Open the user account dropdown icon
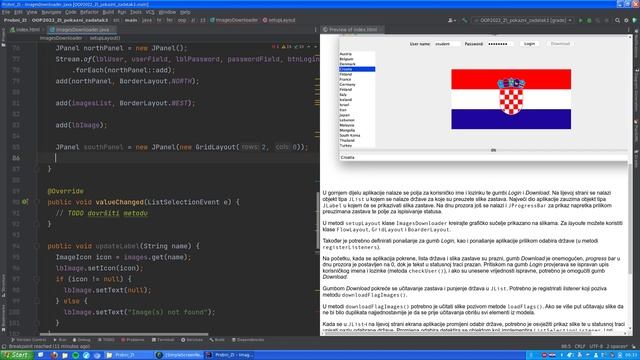Image resolution: width=640 pixels, height=360 pixels. (x=452, y=20)
